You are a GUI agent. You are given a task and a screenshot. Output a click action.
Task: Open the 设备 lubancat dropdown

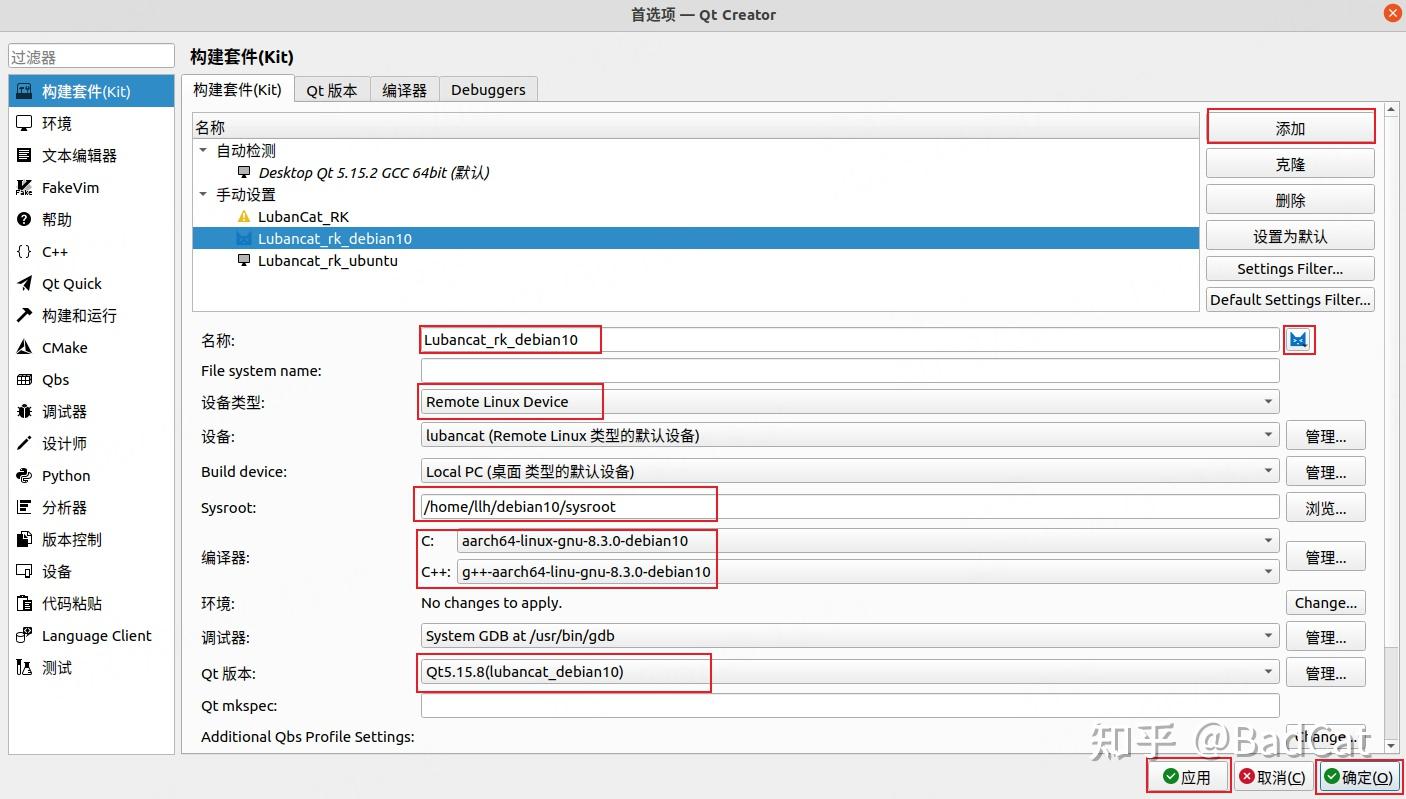(x=850, y=436)
